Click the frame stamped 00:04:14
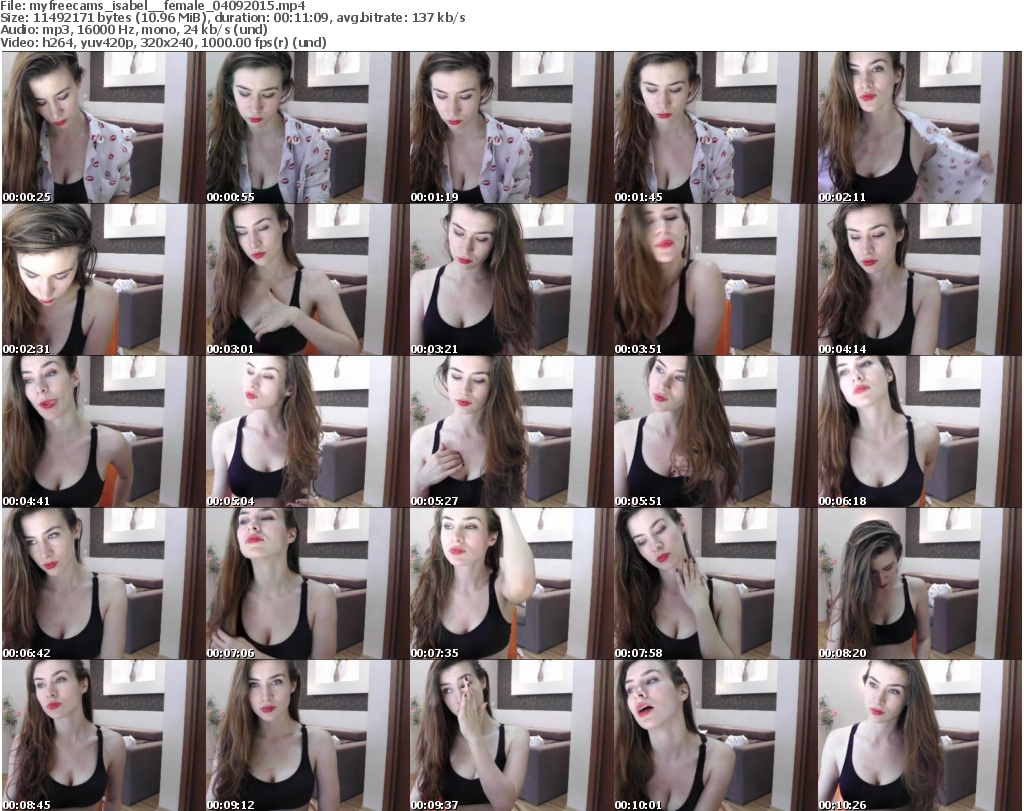Viewport: 1024px width, 811px height. pyautogui.click(x=920, y=279)
